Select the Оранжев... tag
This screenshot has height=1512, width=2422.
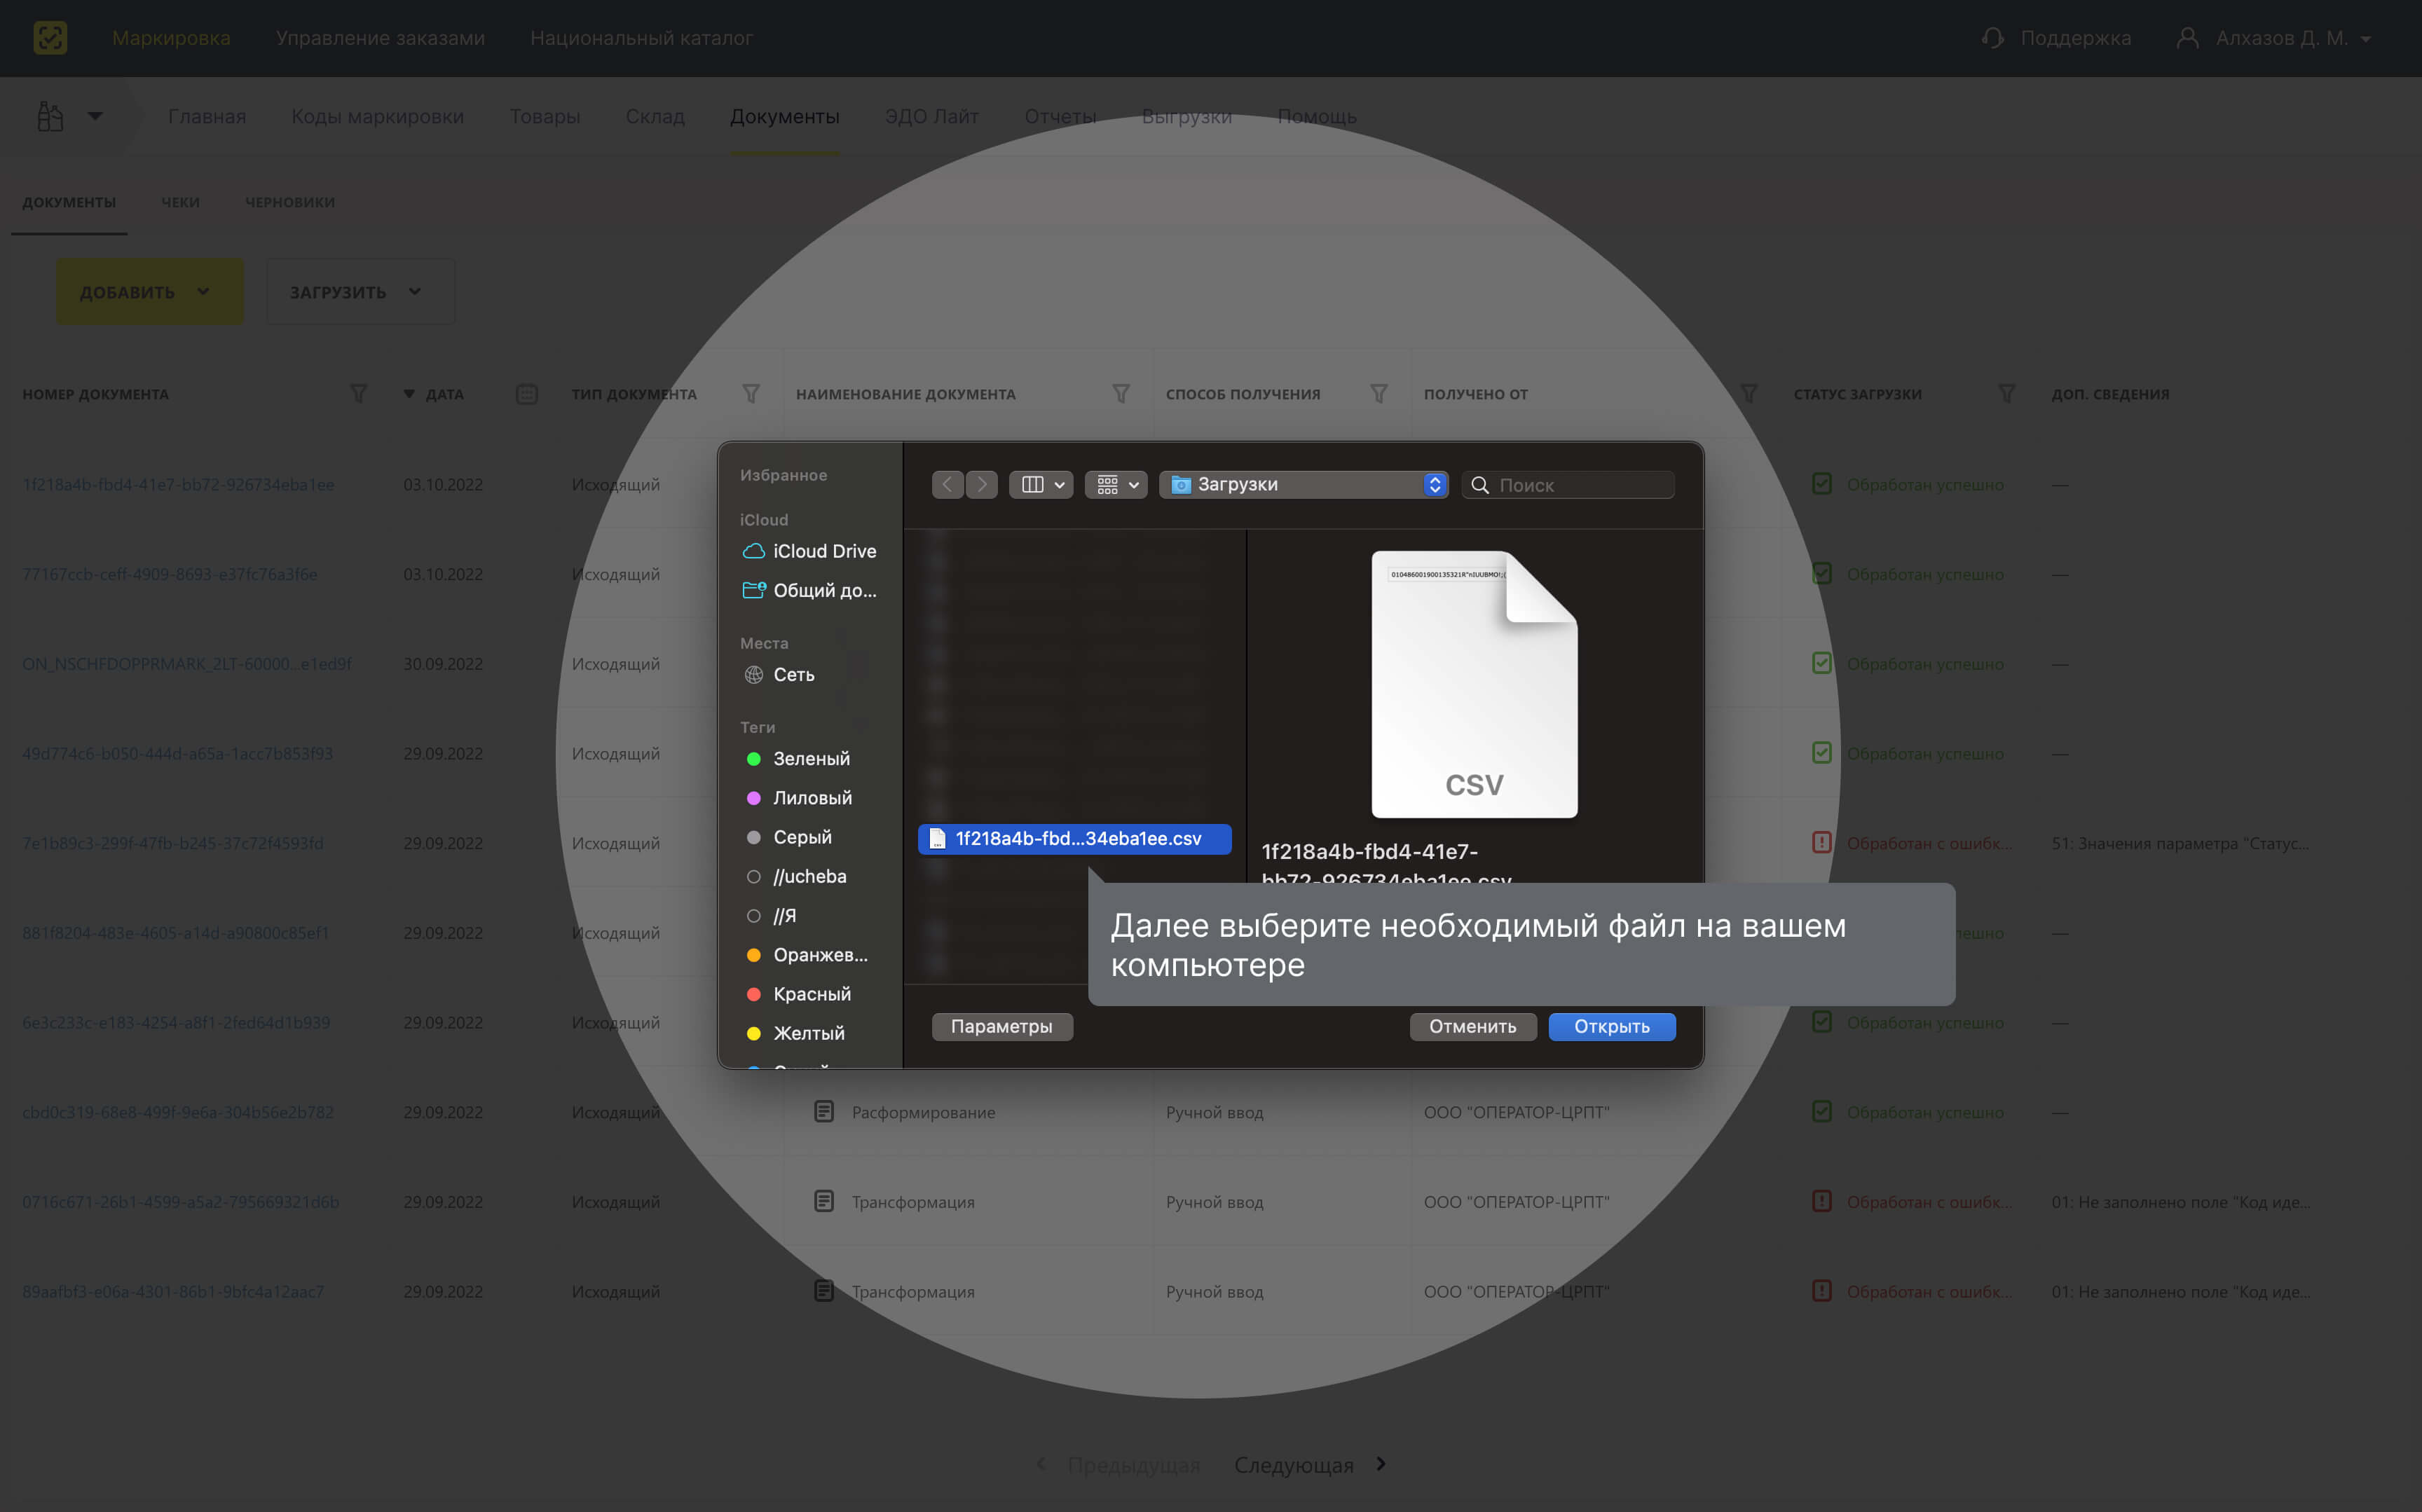(808, 955)
